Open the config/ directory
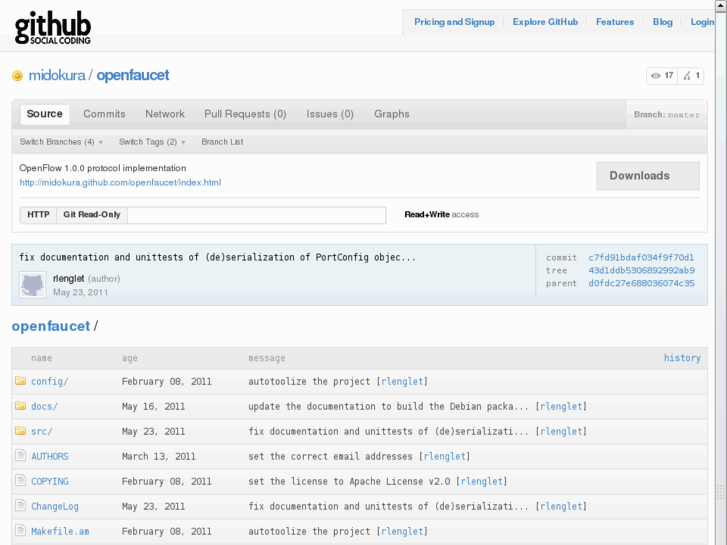The image size is (727, 545). pyautogui.click(x=50, y=381)
